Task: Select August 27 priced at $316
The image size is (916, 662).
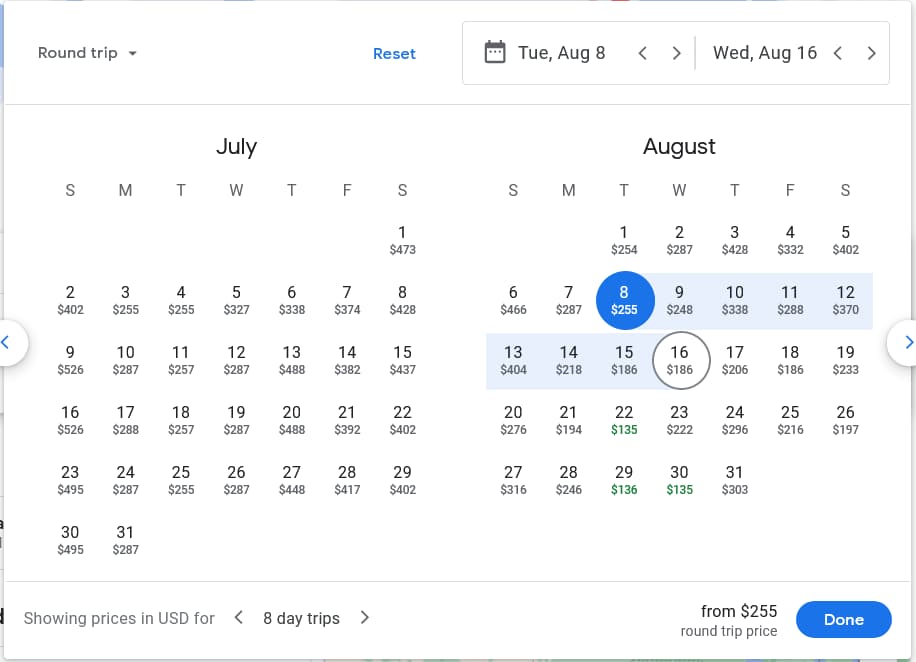Action: (513, 480)
